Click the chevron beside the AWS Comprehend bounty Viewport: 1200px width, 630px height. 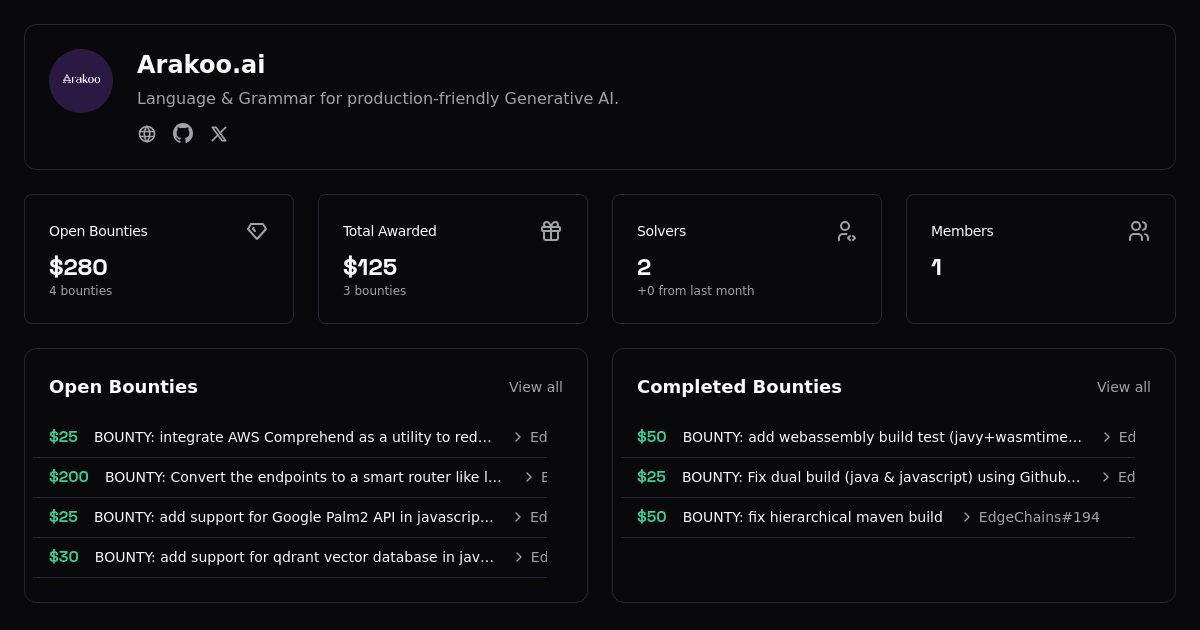point(518,437)
